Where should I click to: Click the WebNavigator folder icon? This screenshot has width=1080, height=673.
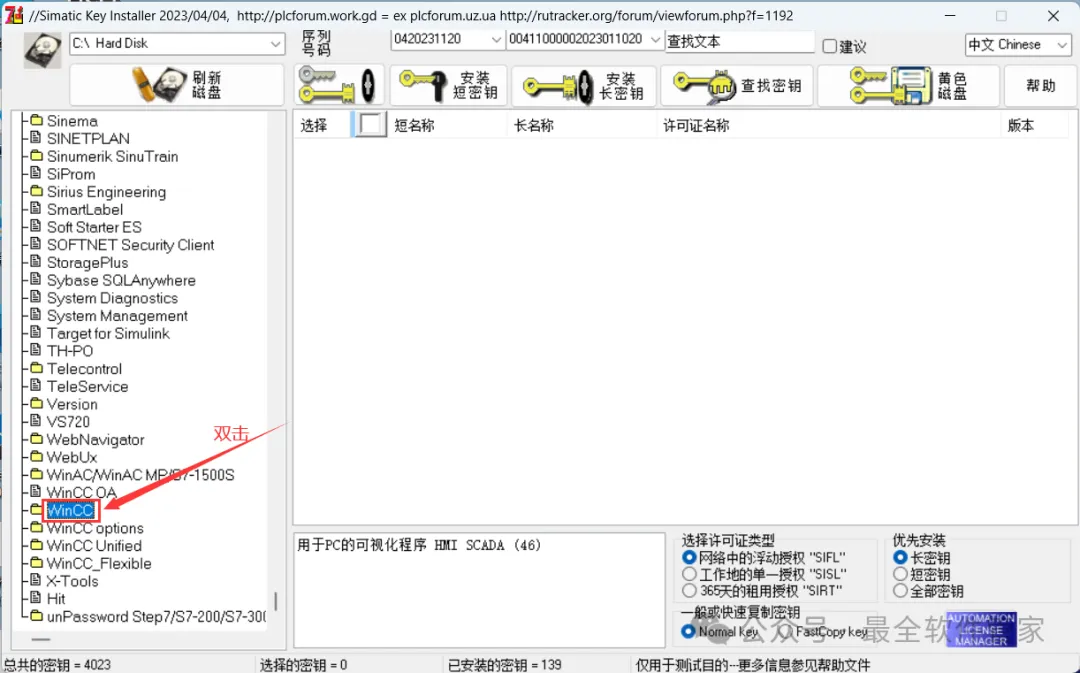(37, 439)
